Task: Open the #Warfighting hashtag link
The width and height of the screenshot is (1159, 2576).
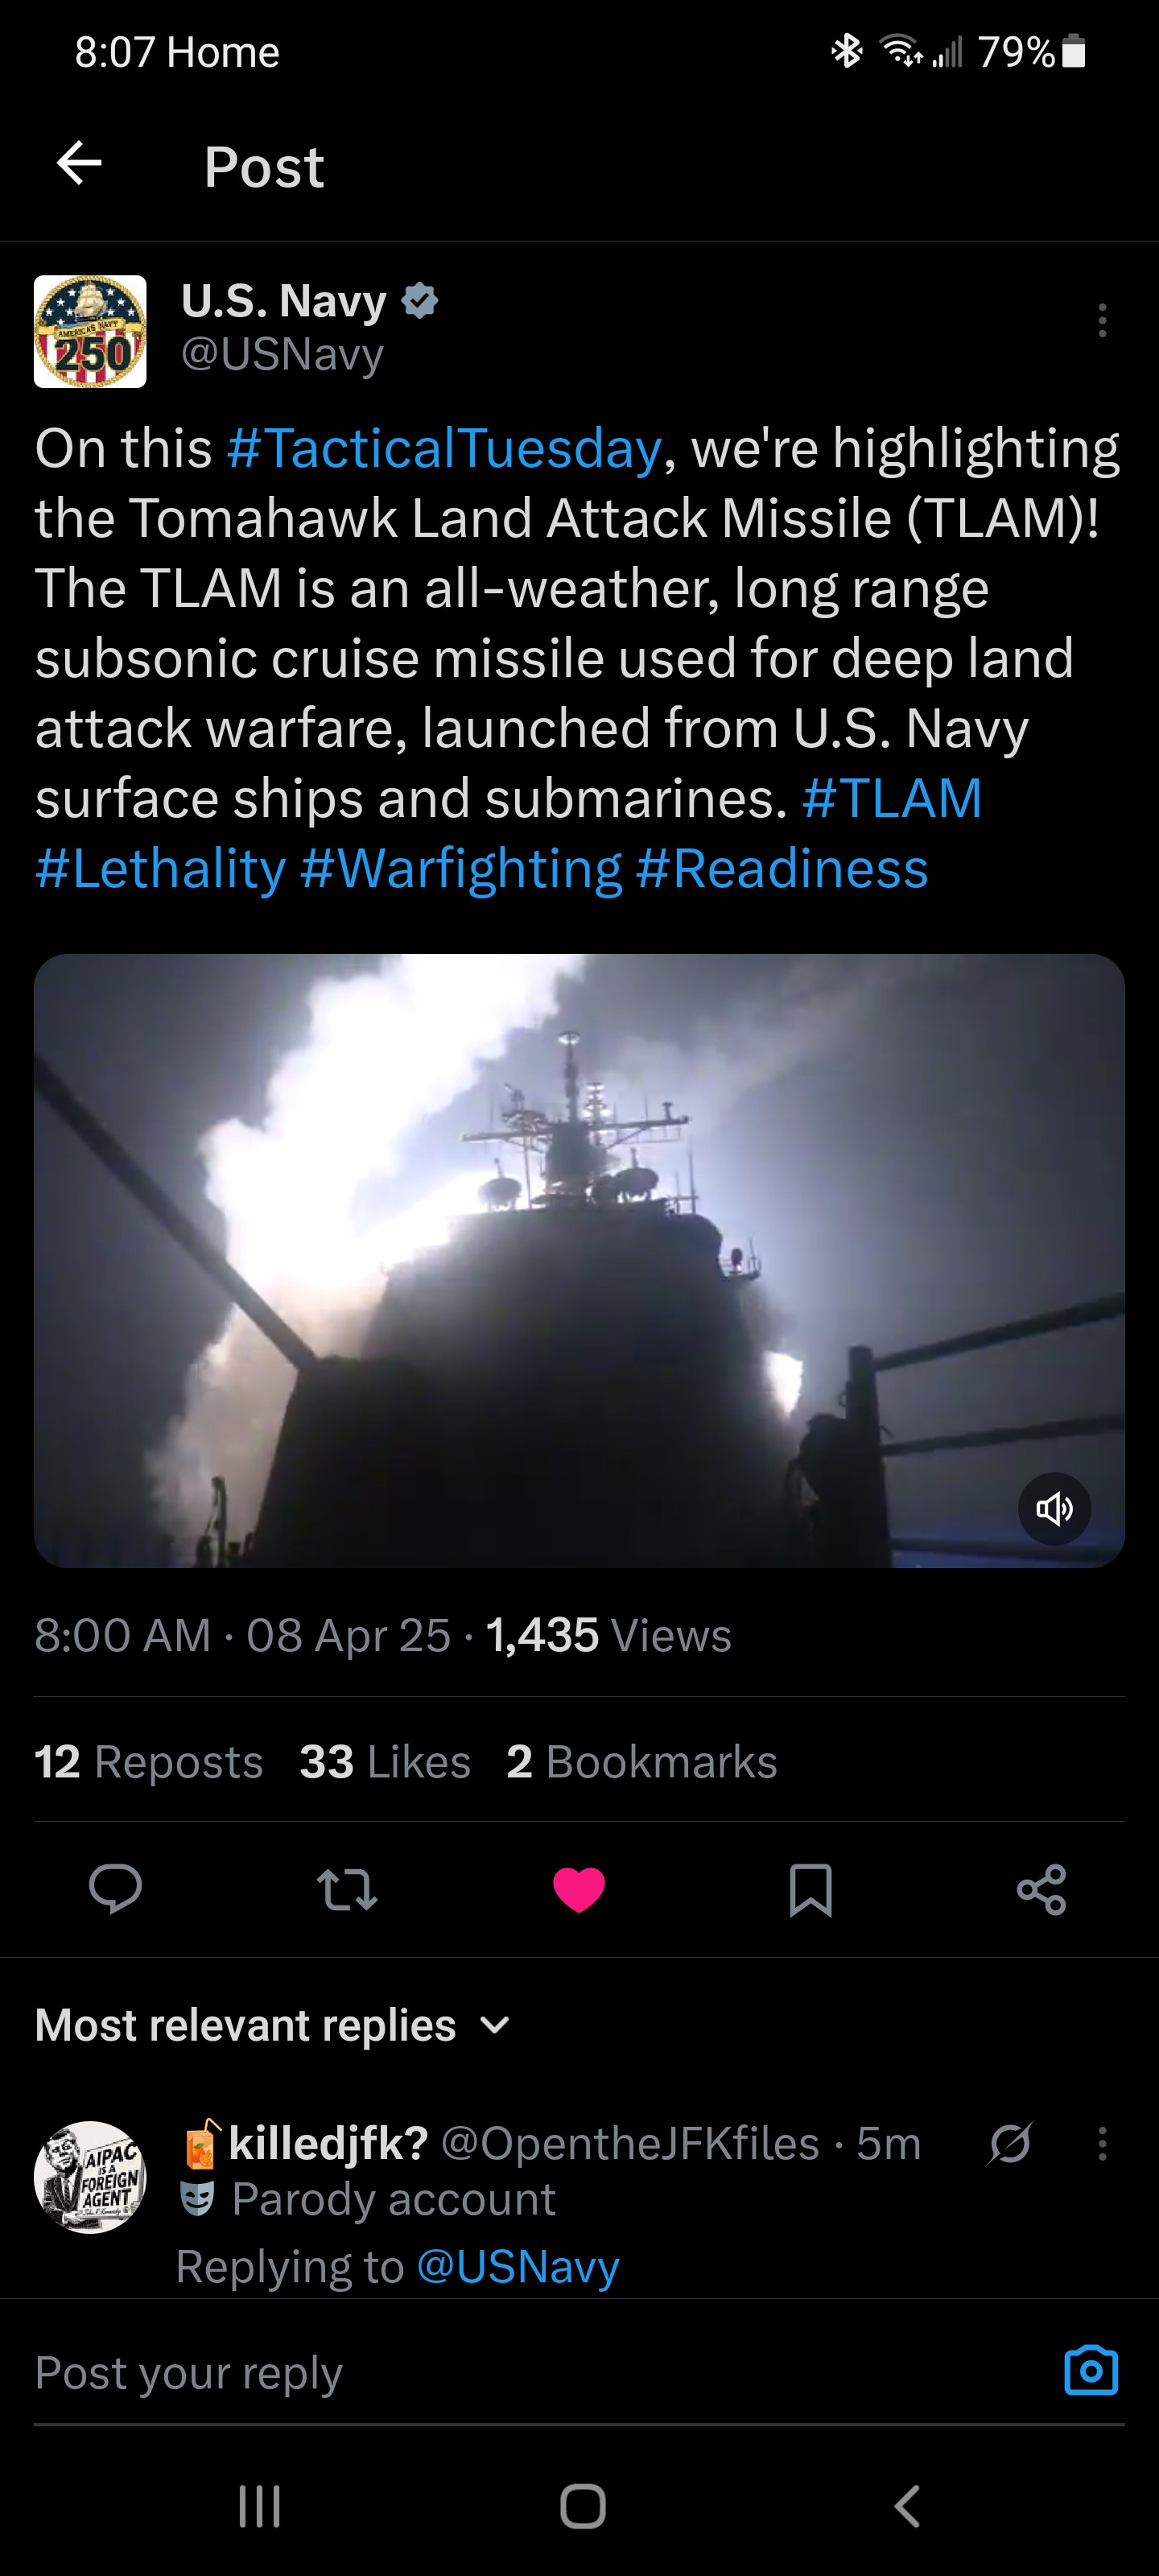Action: [x=460, y=868]
